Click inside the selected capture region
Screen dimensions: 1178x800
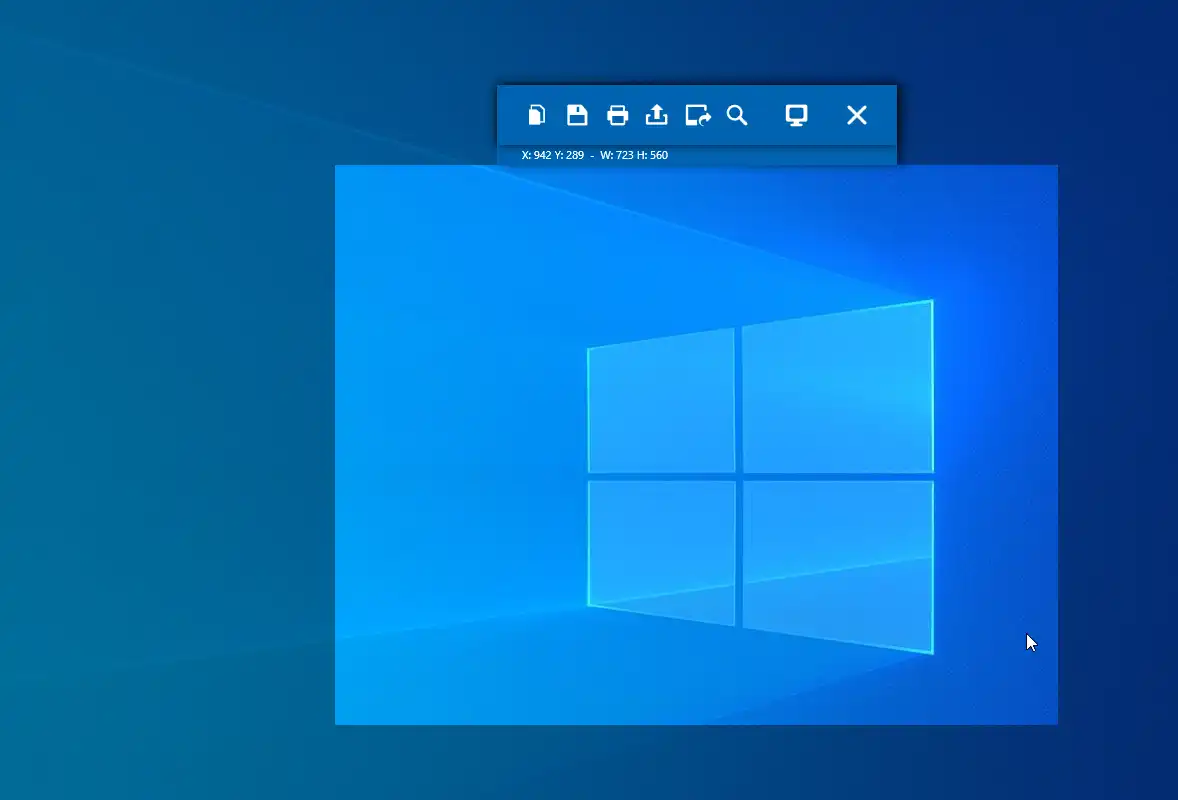tap(696, 445)
